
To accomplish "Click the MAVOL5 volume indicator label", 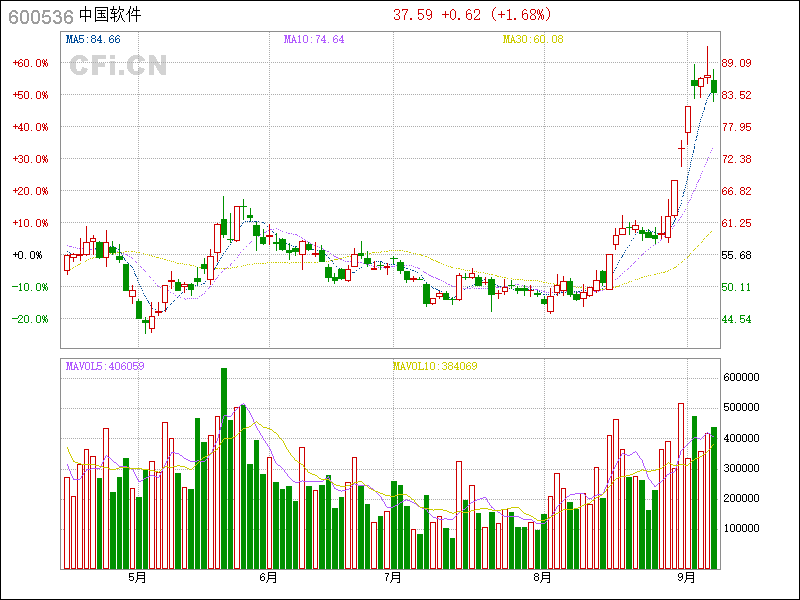I will pos(105,366).
